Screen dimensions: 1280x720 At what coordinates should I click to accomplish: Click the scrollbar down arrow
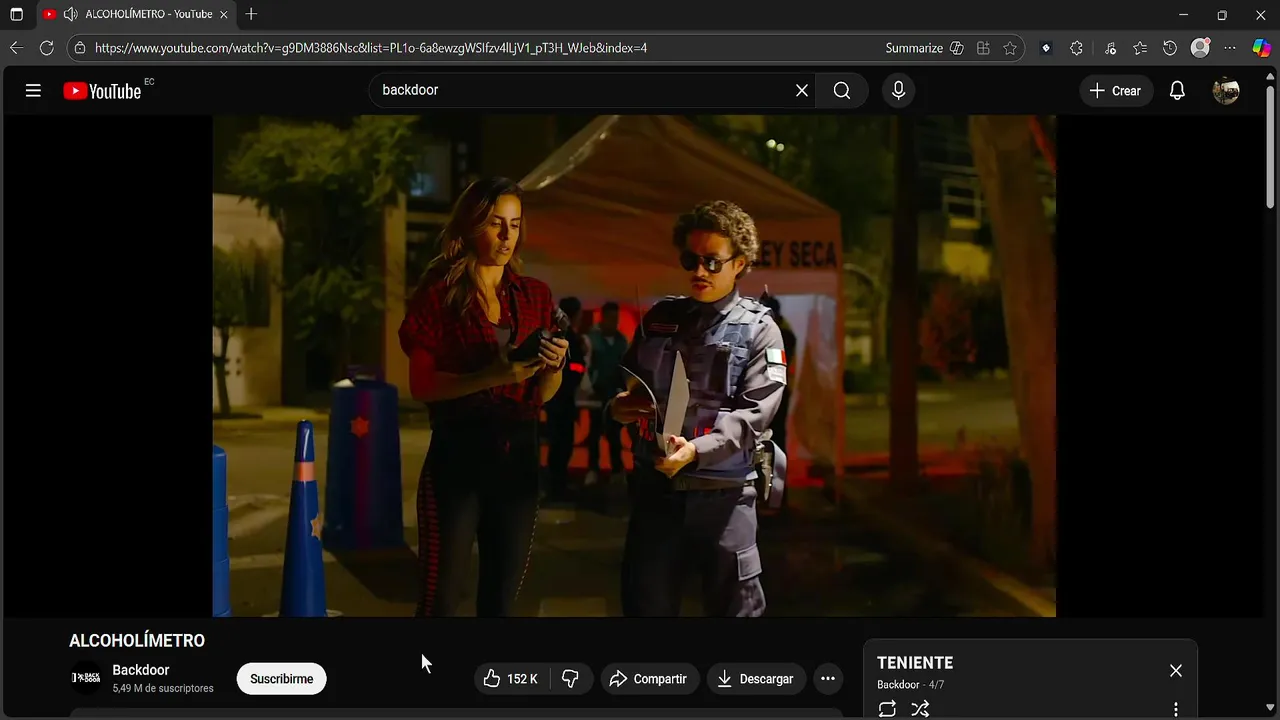click(1270, 709)
